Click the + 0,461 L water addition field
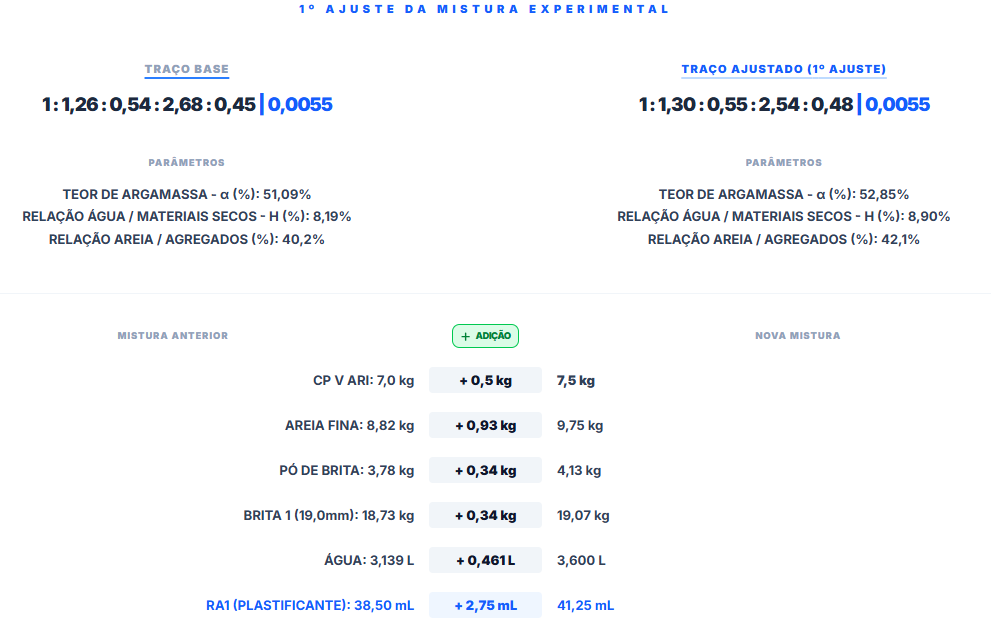 click(485, 561)
